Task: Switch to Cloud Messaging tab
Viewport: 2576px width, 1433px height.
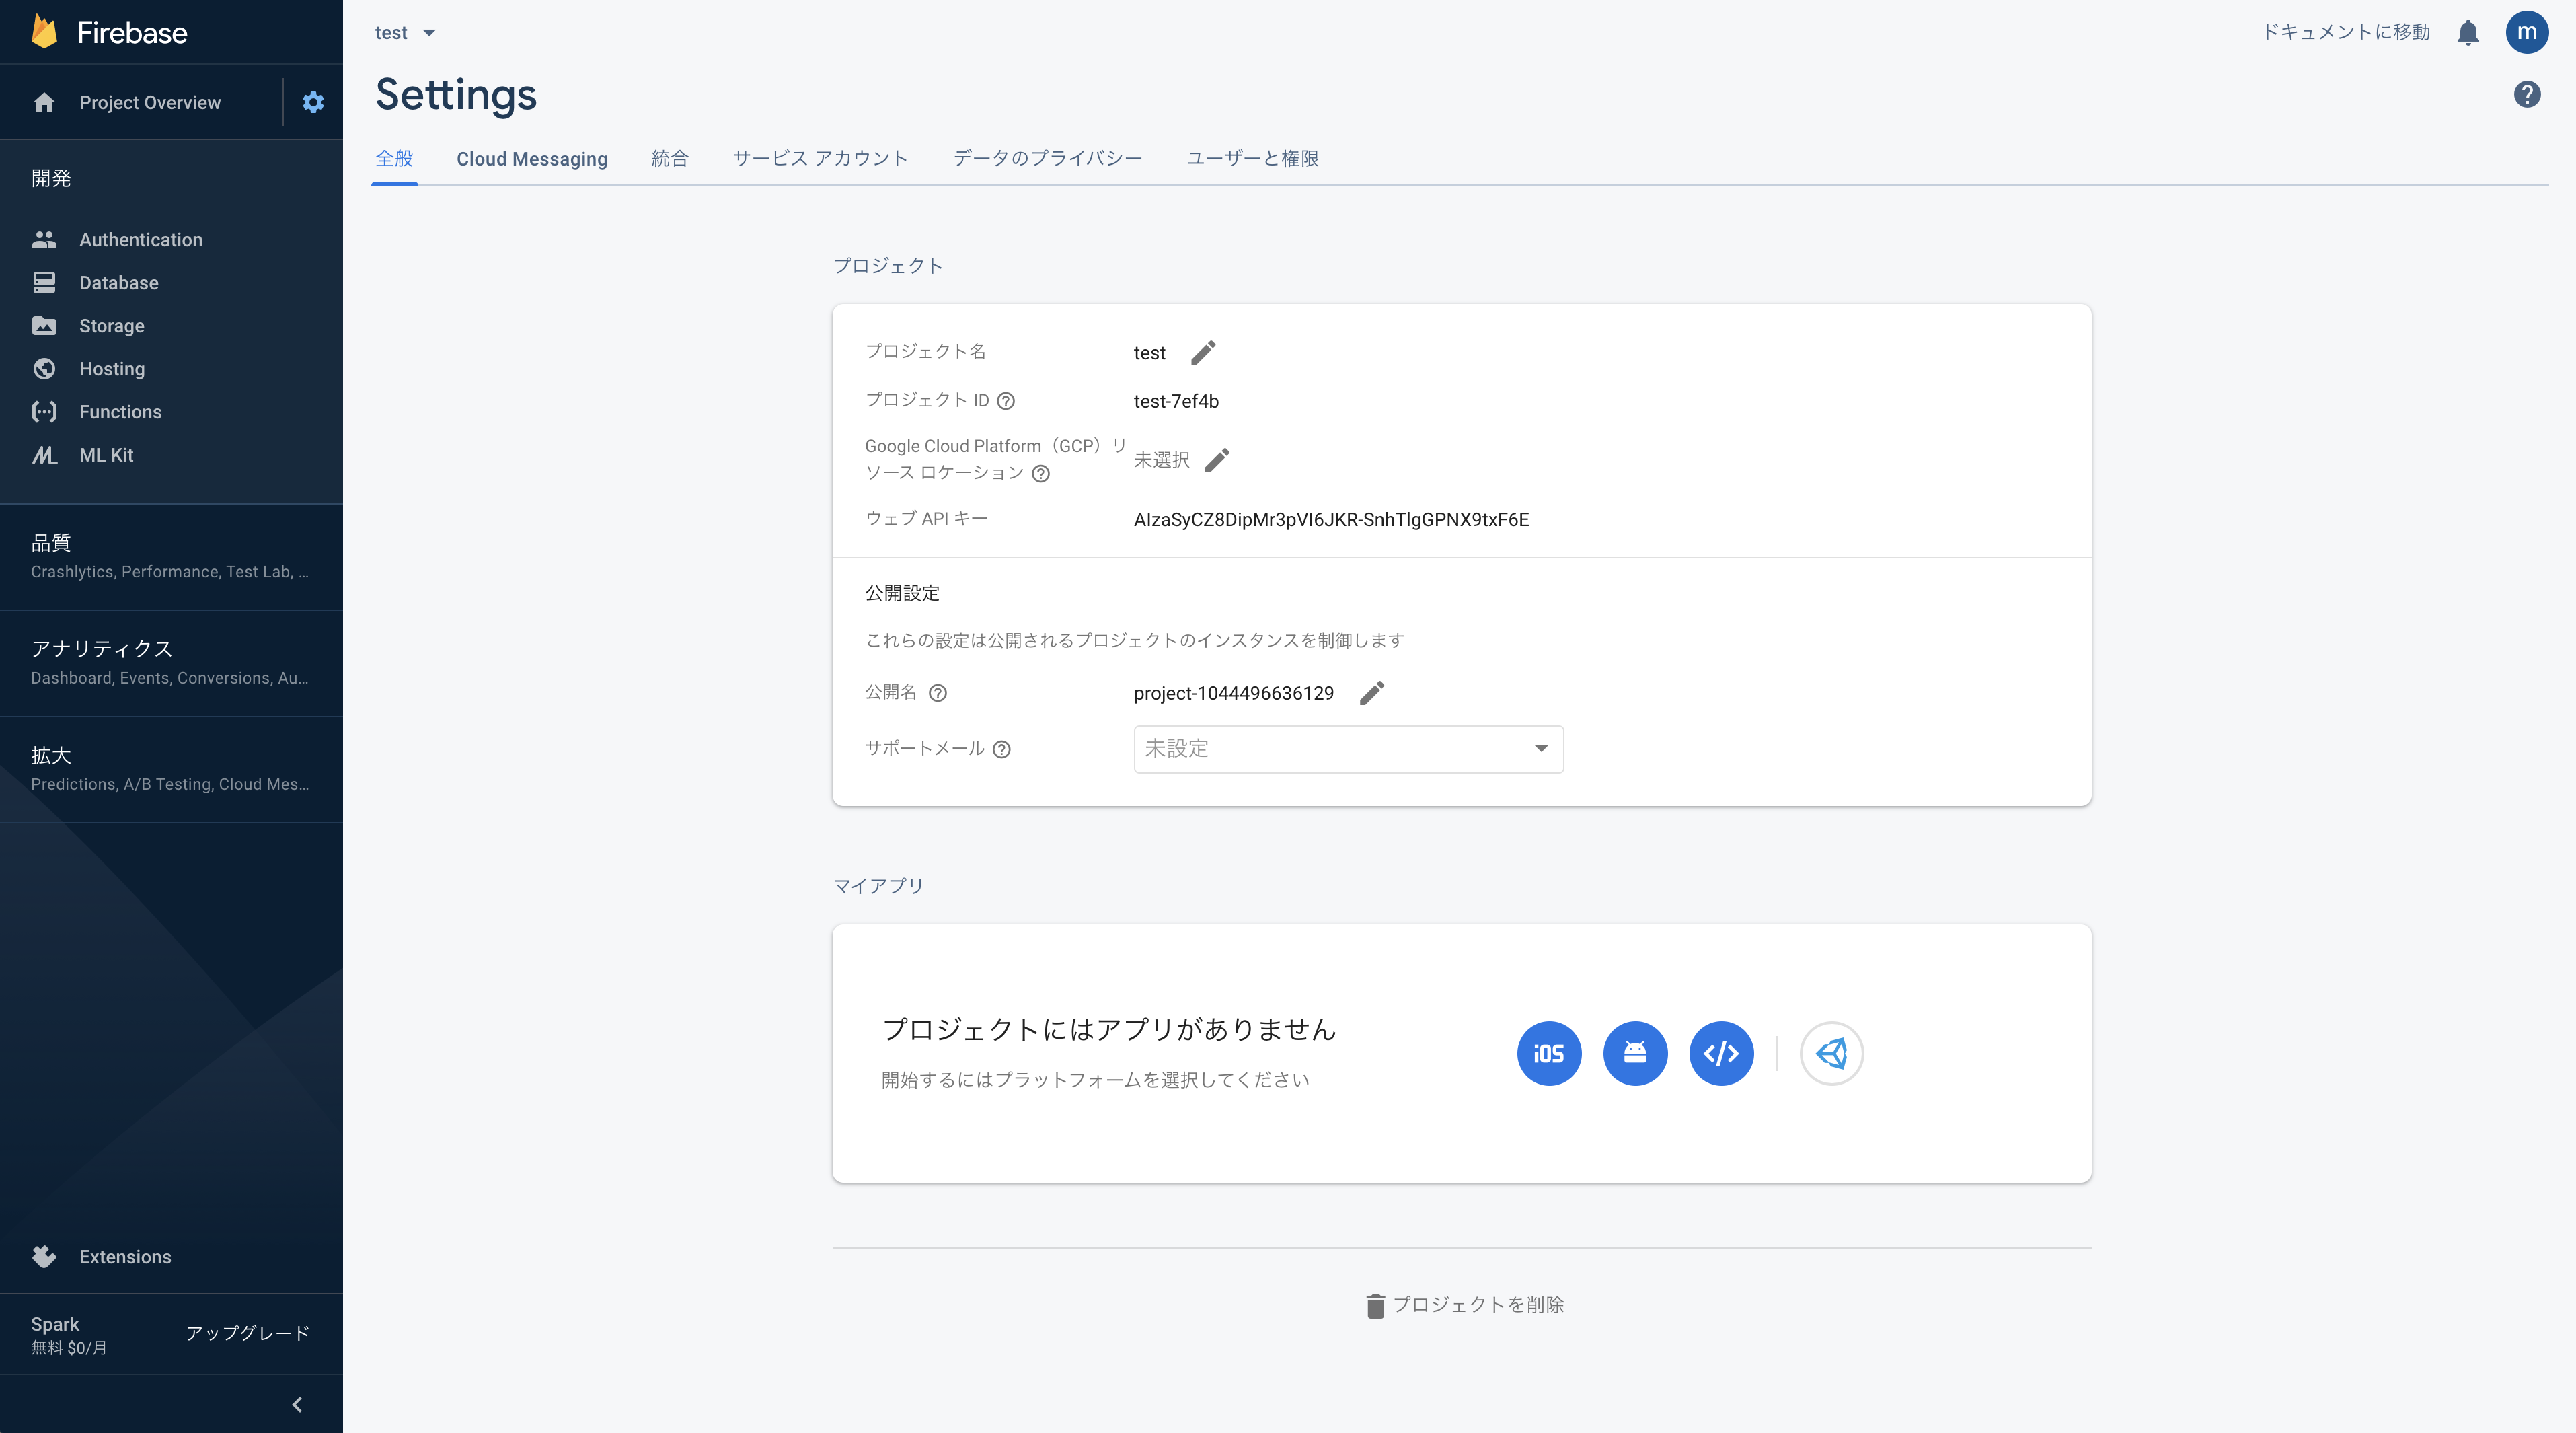Action: pos(532,159)
